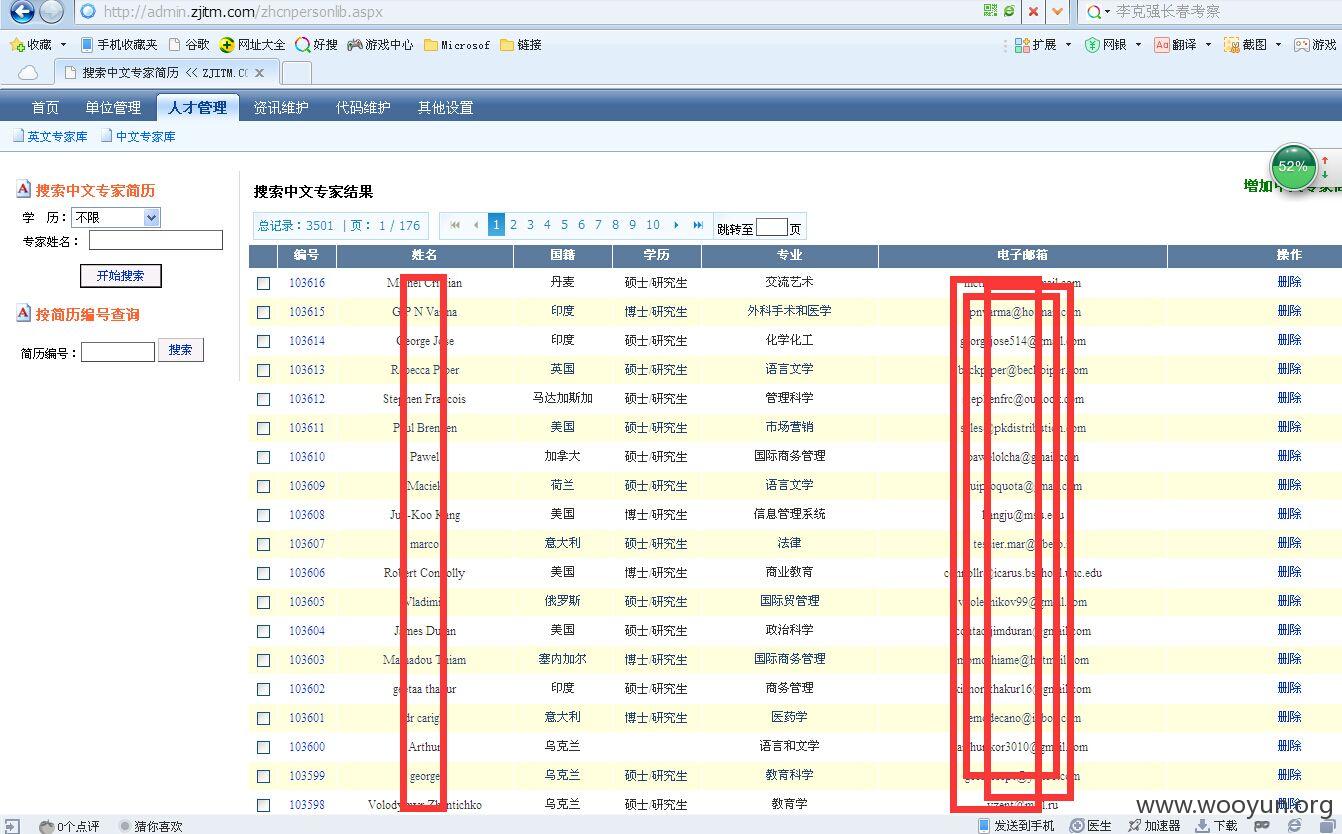Open 游戏中心 bookmark
The height and width of the screenshot is (834, 1342).
(x=380, y=44)
